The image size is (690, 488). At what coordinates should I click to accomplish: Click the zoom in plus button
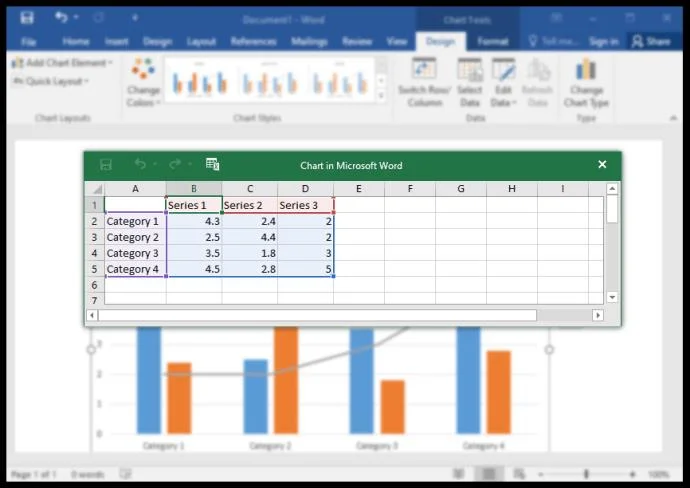point(633,474)
